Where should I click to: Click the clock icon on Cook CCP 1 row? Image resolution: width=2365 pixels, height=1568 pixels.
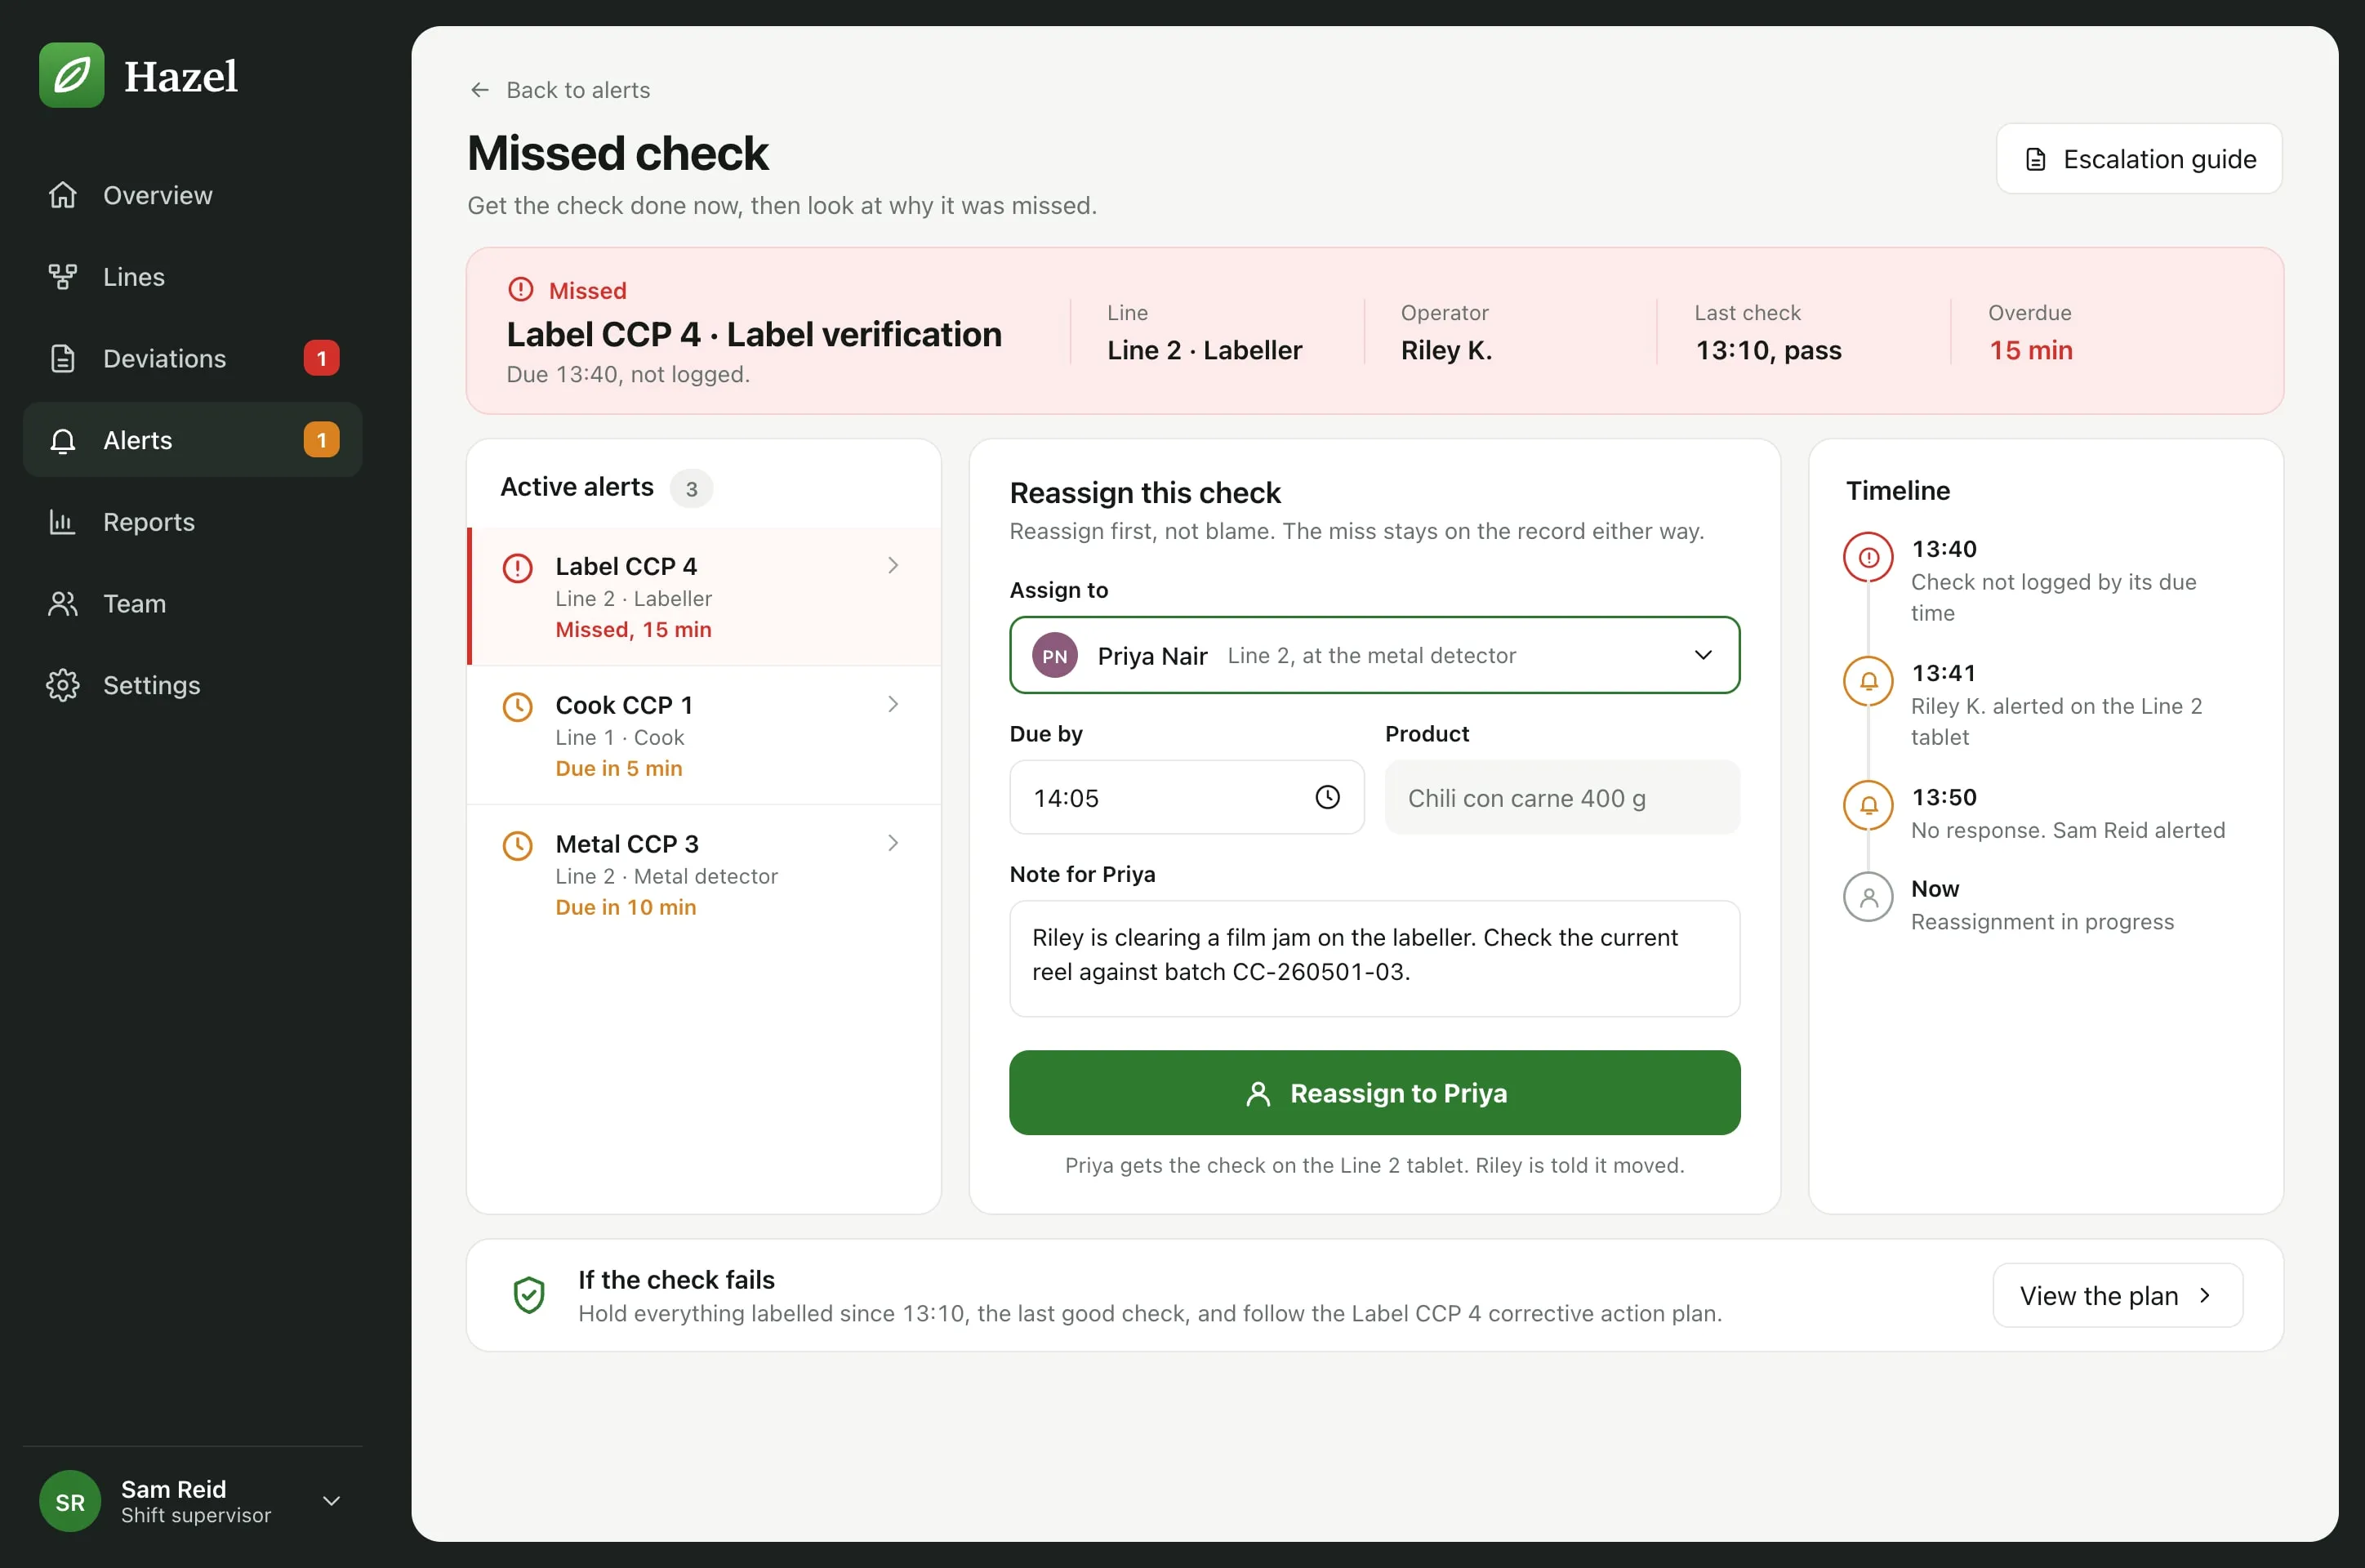[x=517, y=707]
